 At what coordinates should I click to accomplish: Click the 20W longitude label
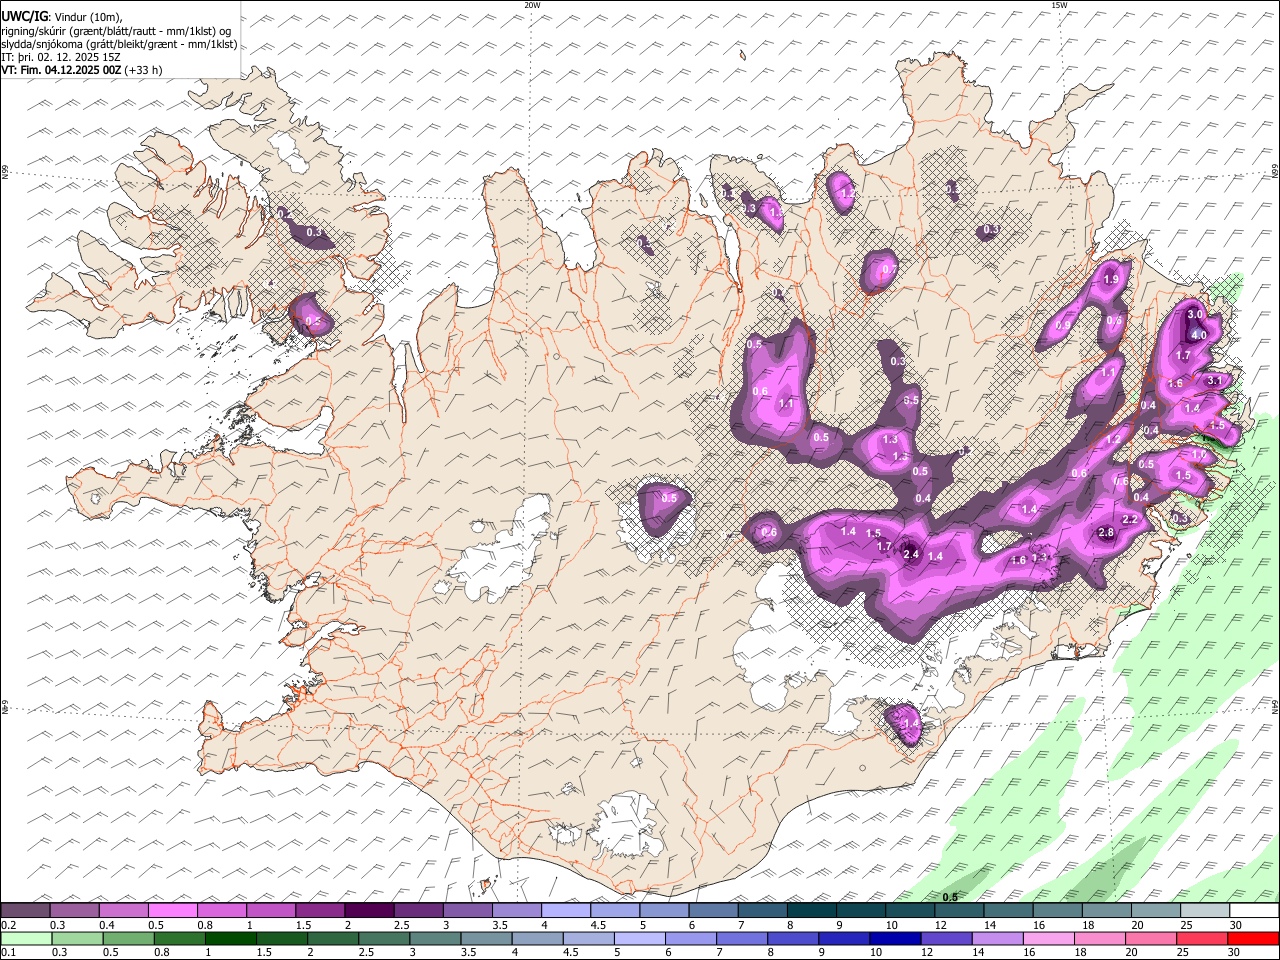click(533, 5)
